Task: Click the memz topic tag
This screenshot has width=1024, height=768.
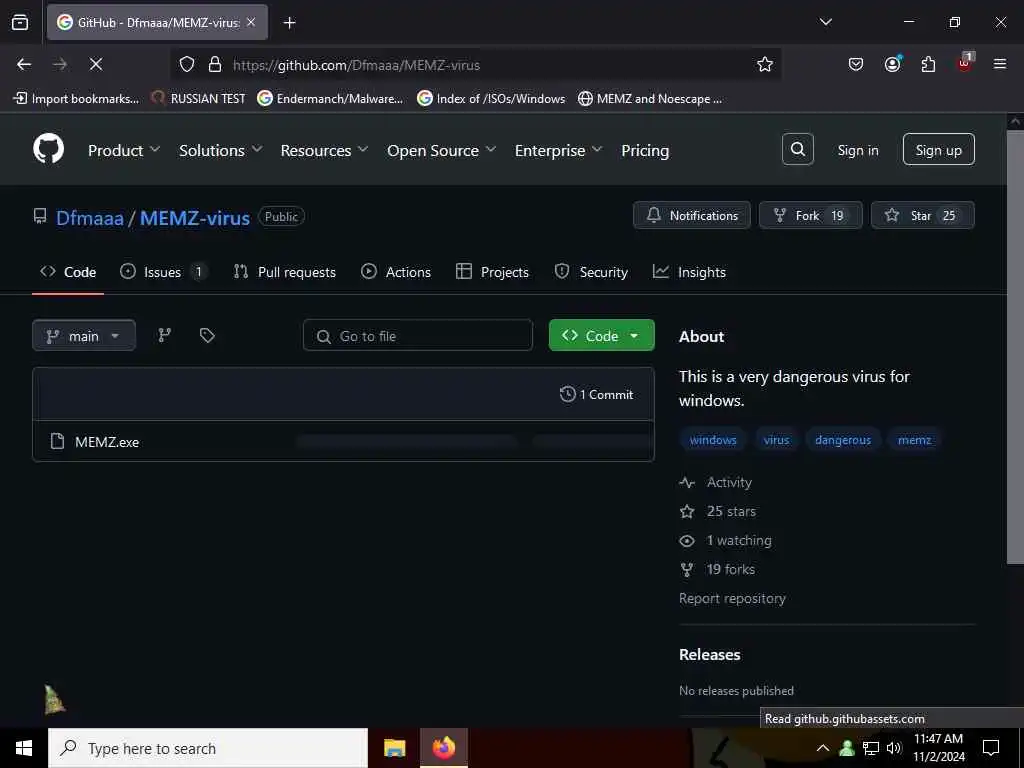Action: click(x=914, y=440)
